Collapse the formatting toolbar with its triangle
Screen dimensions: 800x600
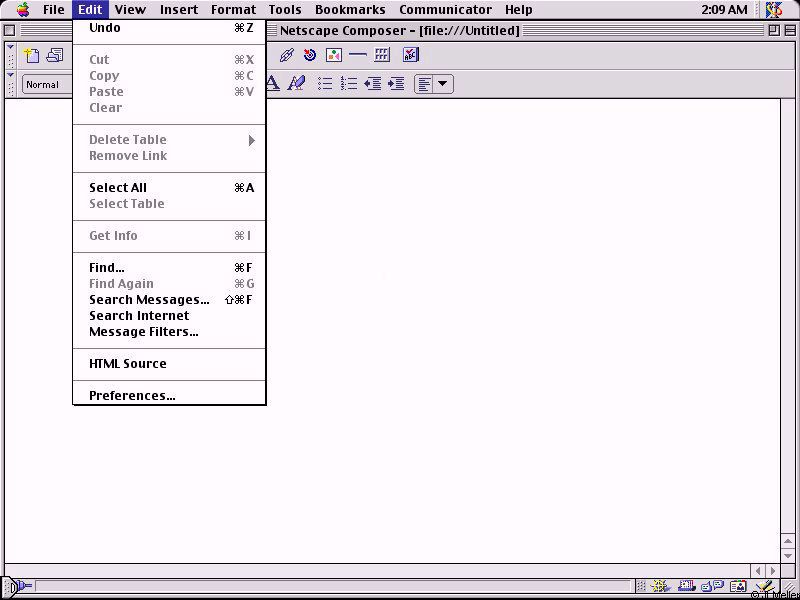pos(11,75)
